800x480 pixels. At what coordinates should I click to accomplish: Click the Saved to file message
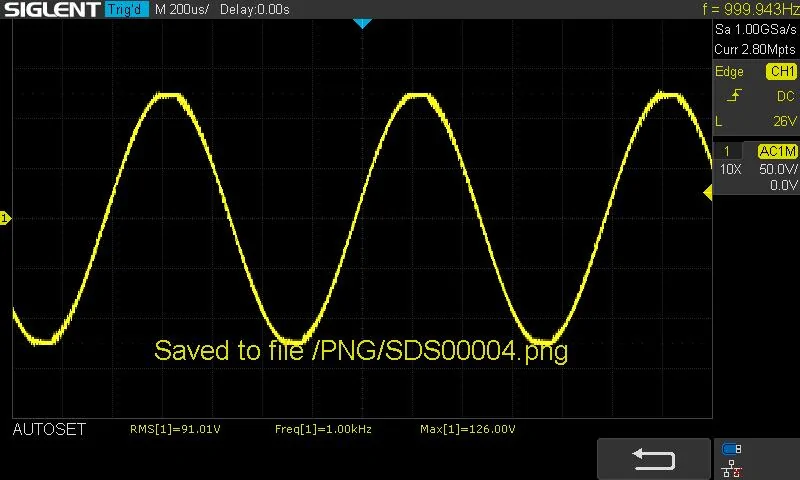tap(361, 351)
